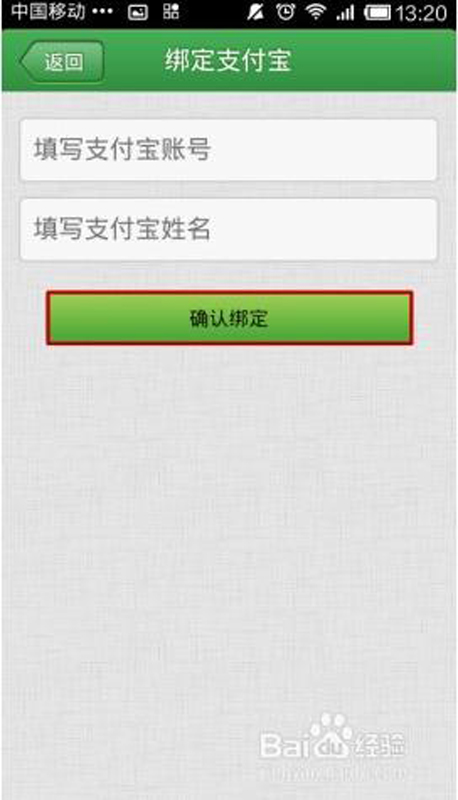Tap the 返回 back button
Viewport: 458px width, 800px height.
62,62
